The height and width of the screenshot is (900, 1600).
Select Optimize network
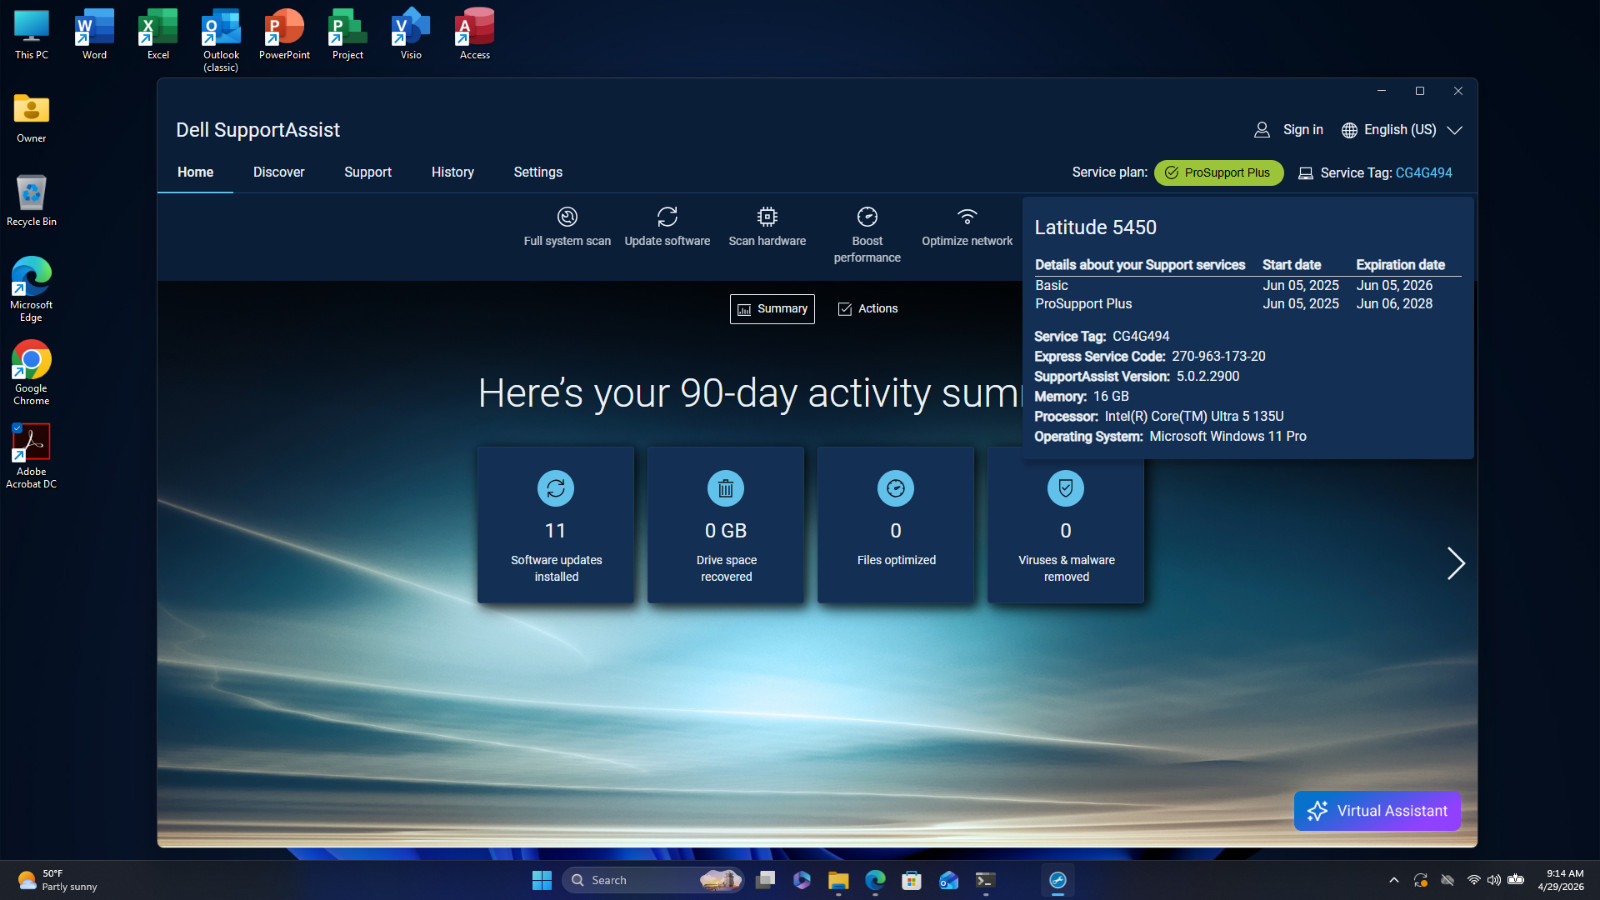coord(967,227)
